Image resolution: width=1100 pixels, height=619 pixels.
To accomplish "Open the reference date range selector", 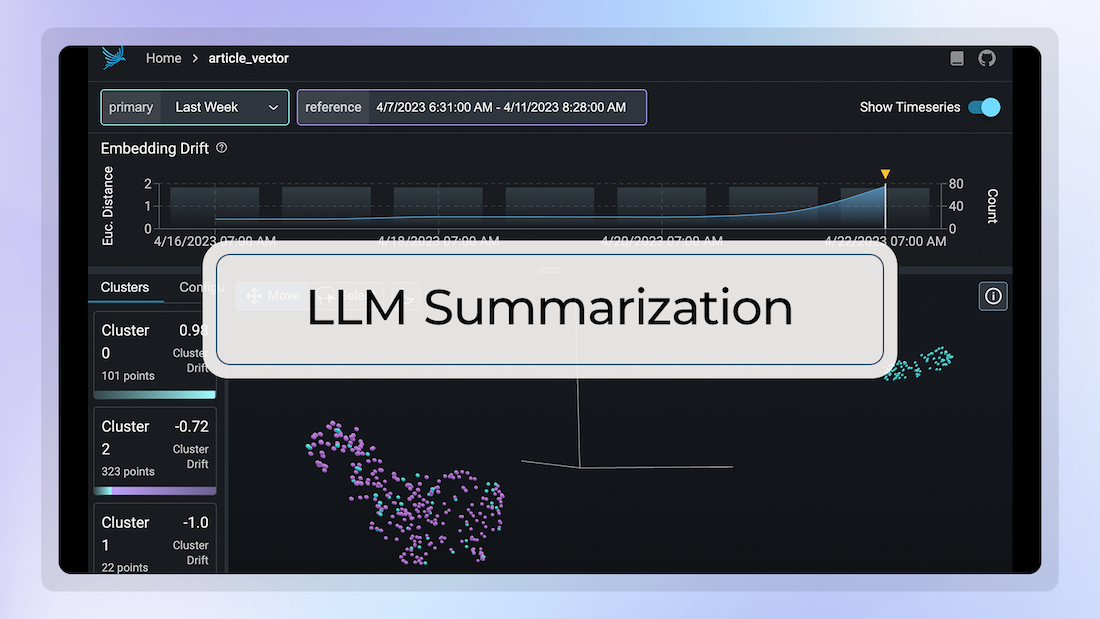I will coord(471,107).
